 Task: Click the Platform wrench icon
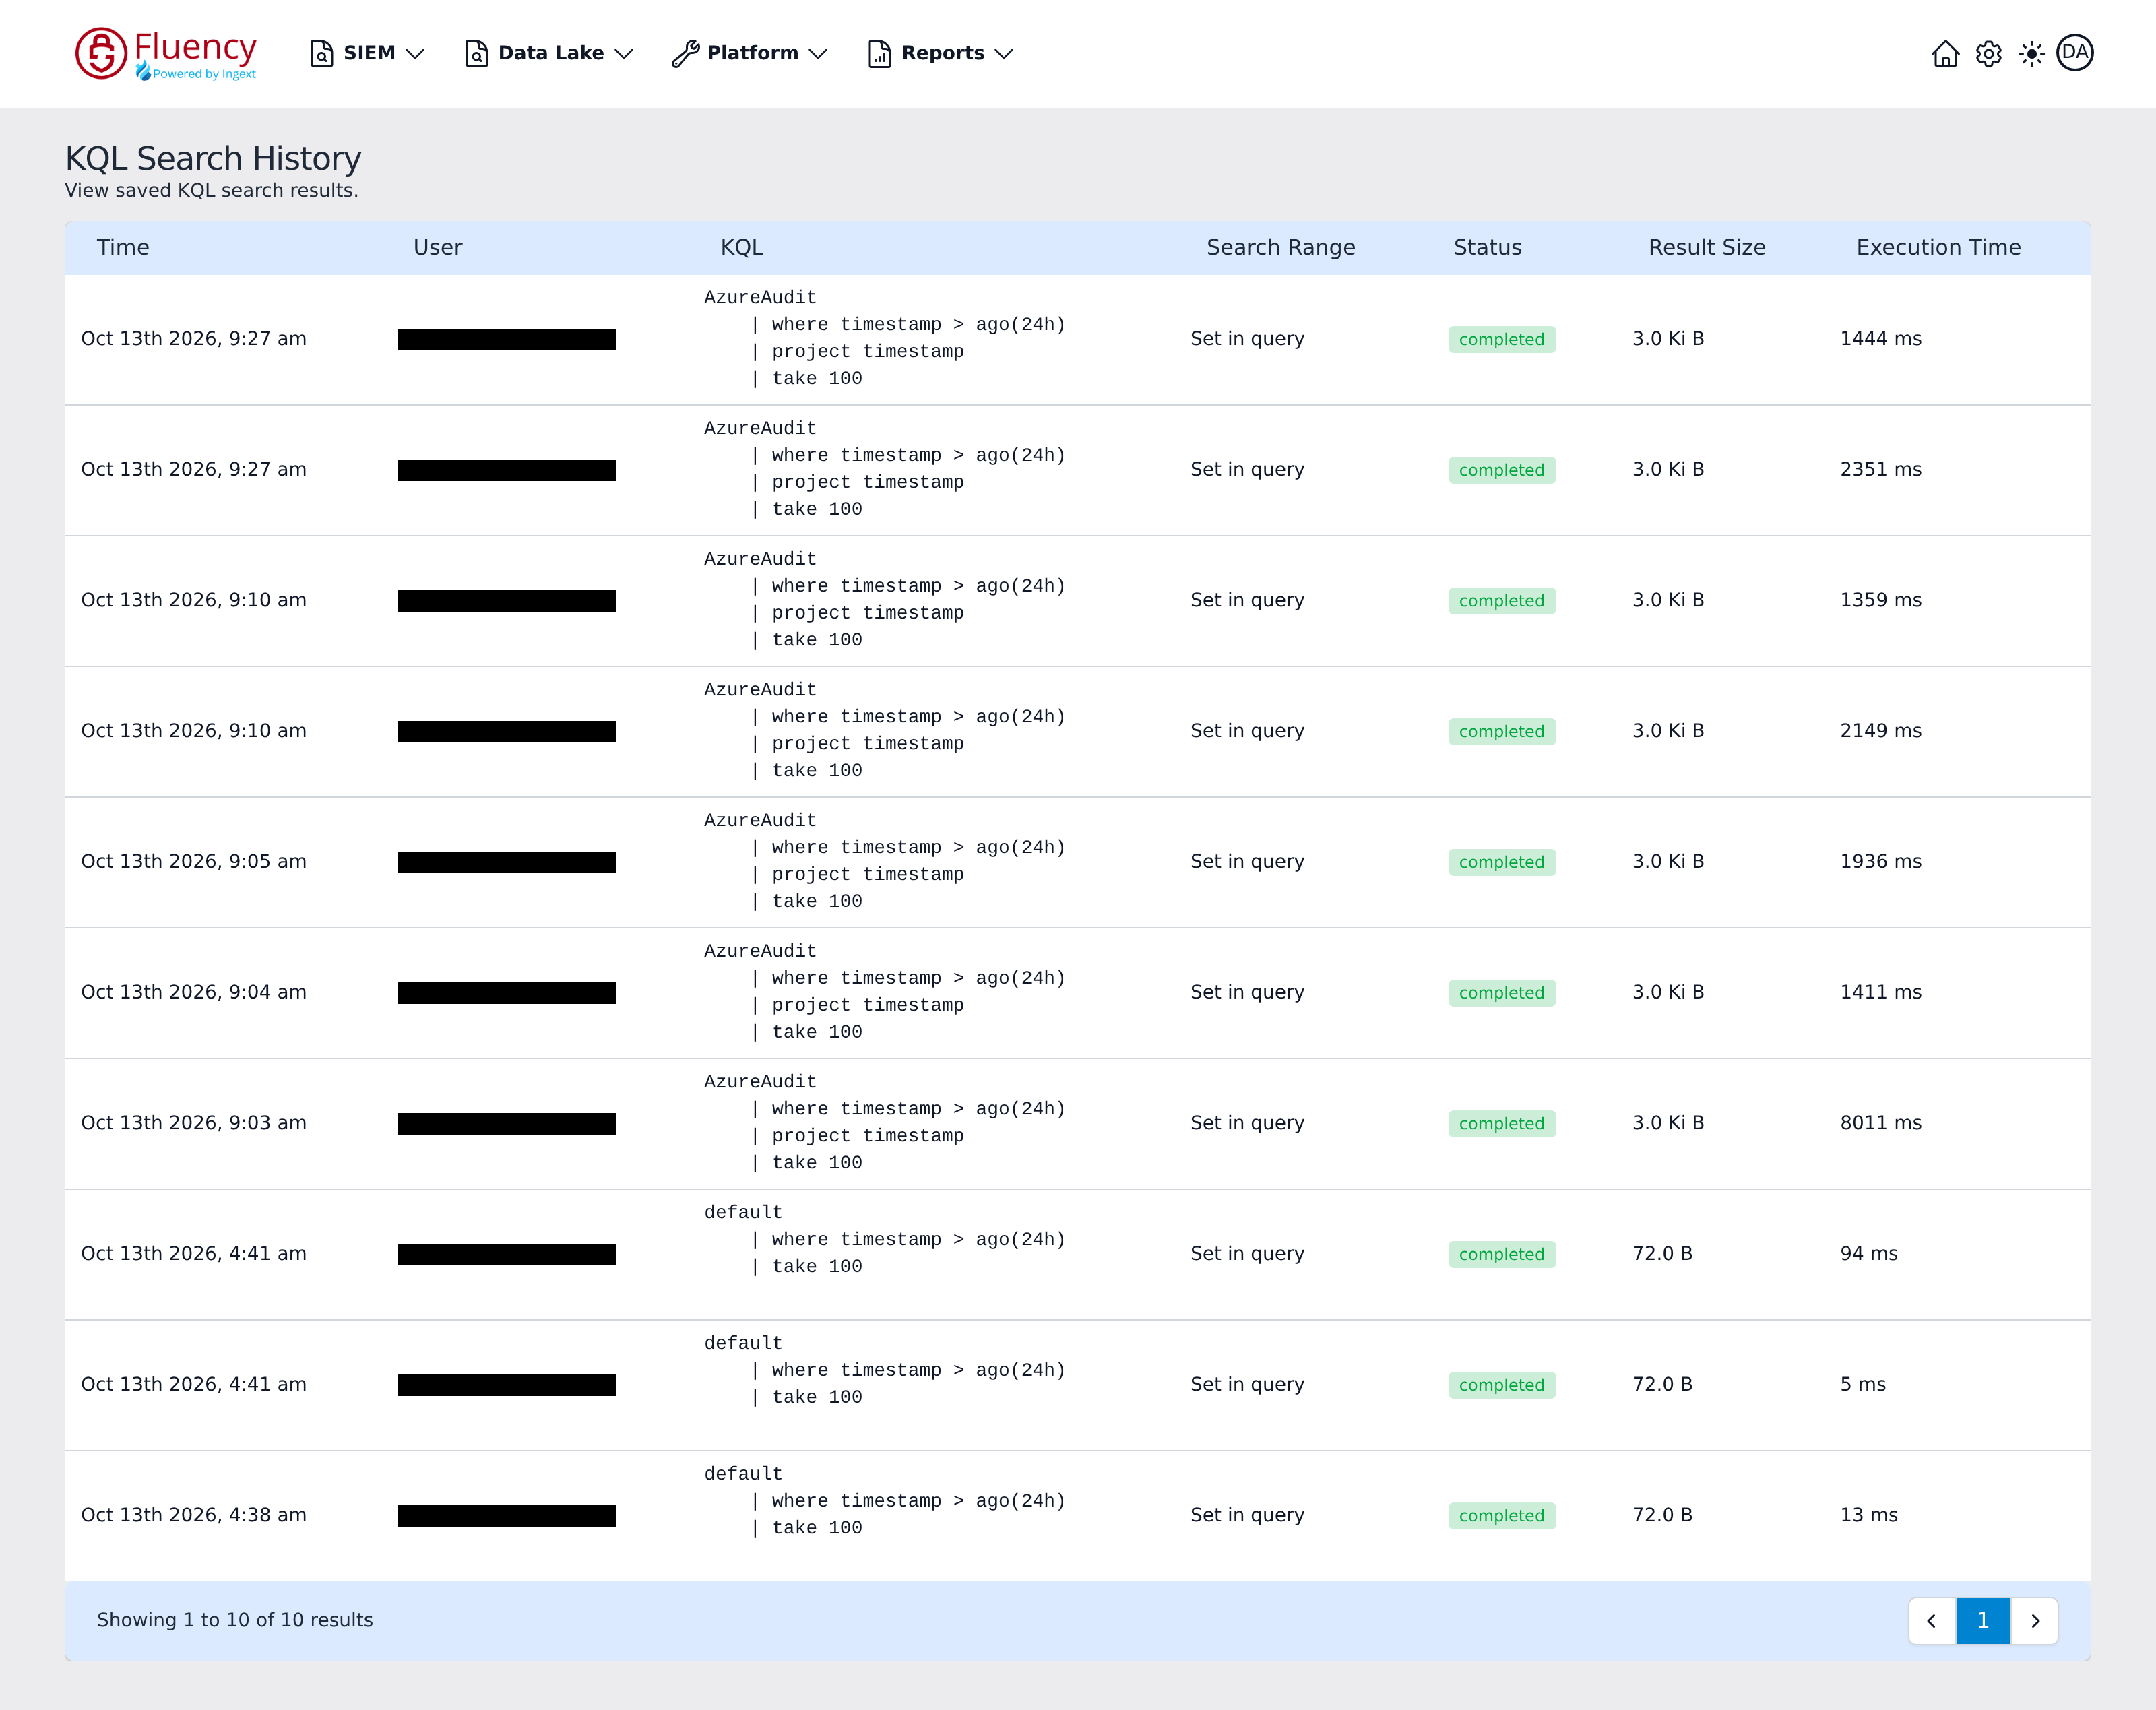pos(685,53)
